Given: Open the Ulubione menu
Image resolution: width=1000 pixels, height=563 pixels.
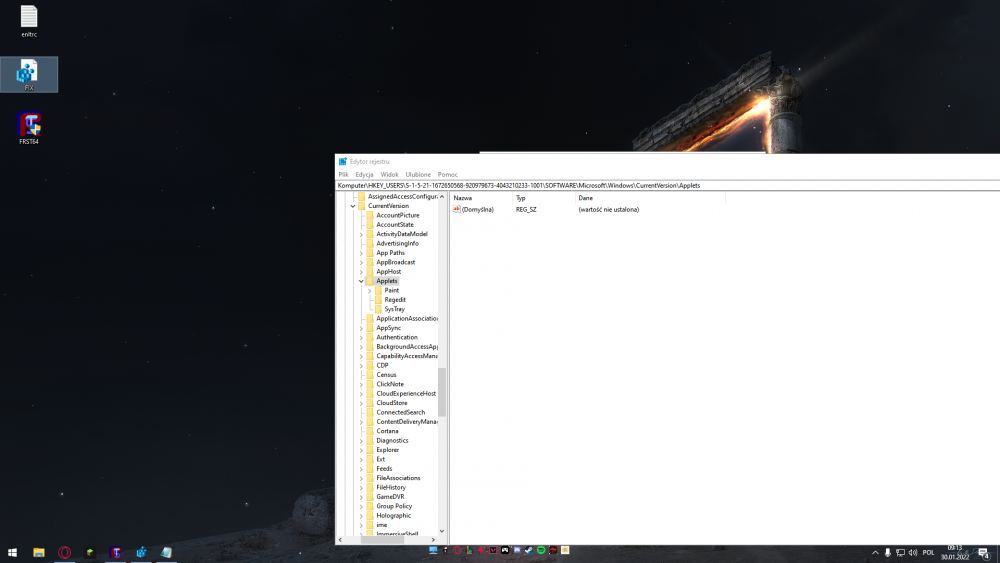Looking at the screenshot, I should click(418, 174).
